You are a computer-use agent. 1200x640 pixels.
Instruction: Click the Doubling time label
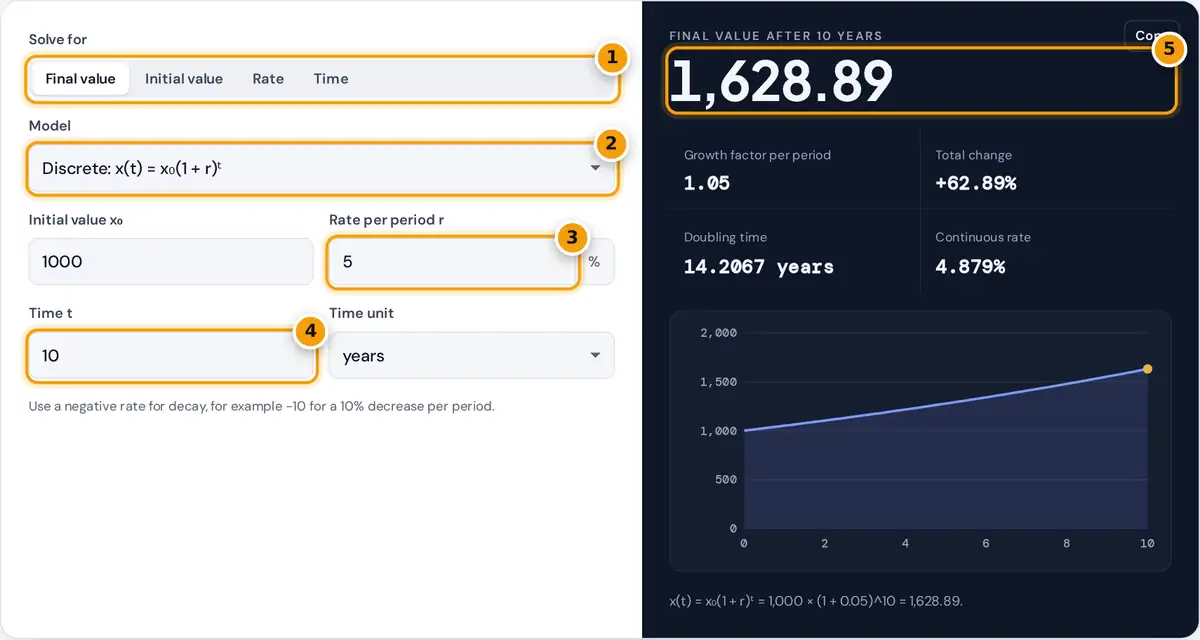pyautogui.click(x=725, y=237)
